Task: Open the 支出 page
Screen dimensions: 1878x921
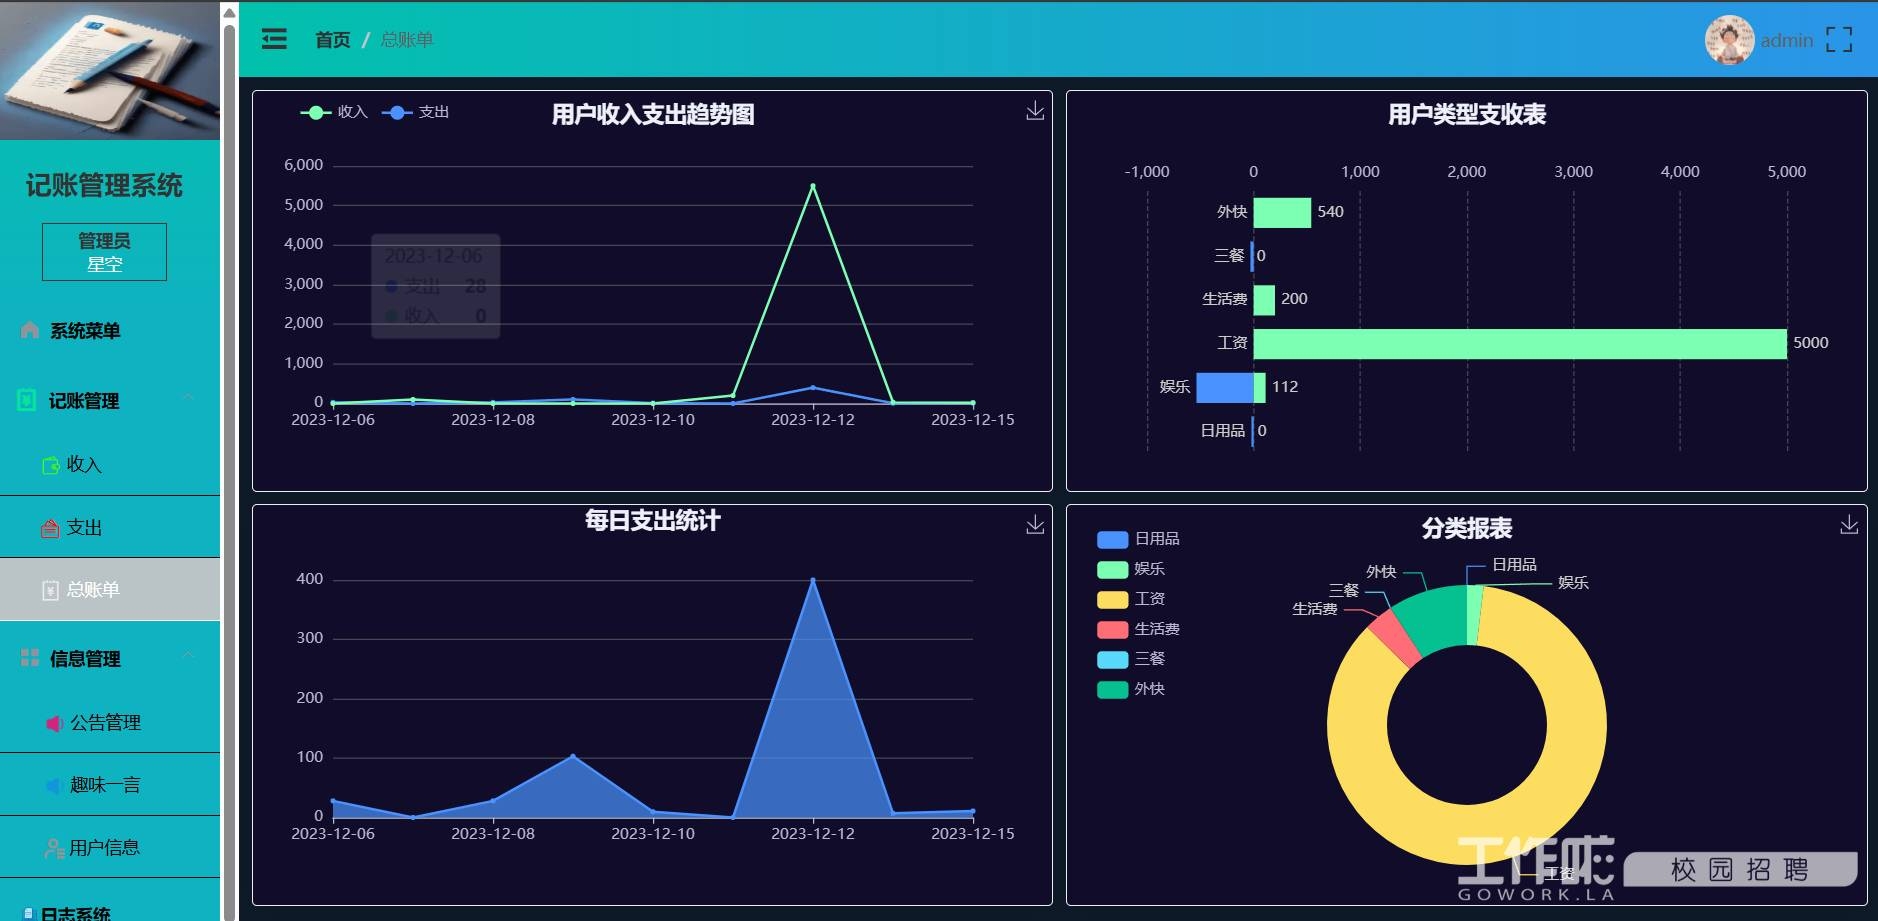Action: coord(110,528)
